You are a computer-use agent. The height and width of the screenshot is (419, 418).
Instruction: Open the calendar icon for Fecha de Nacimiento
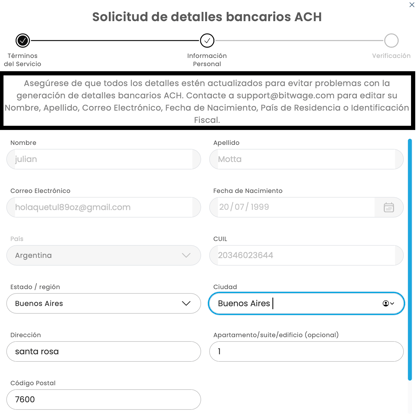(389, 207)
